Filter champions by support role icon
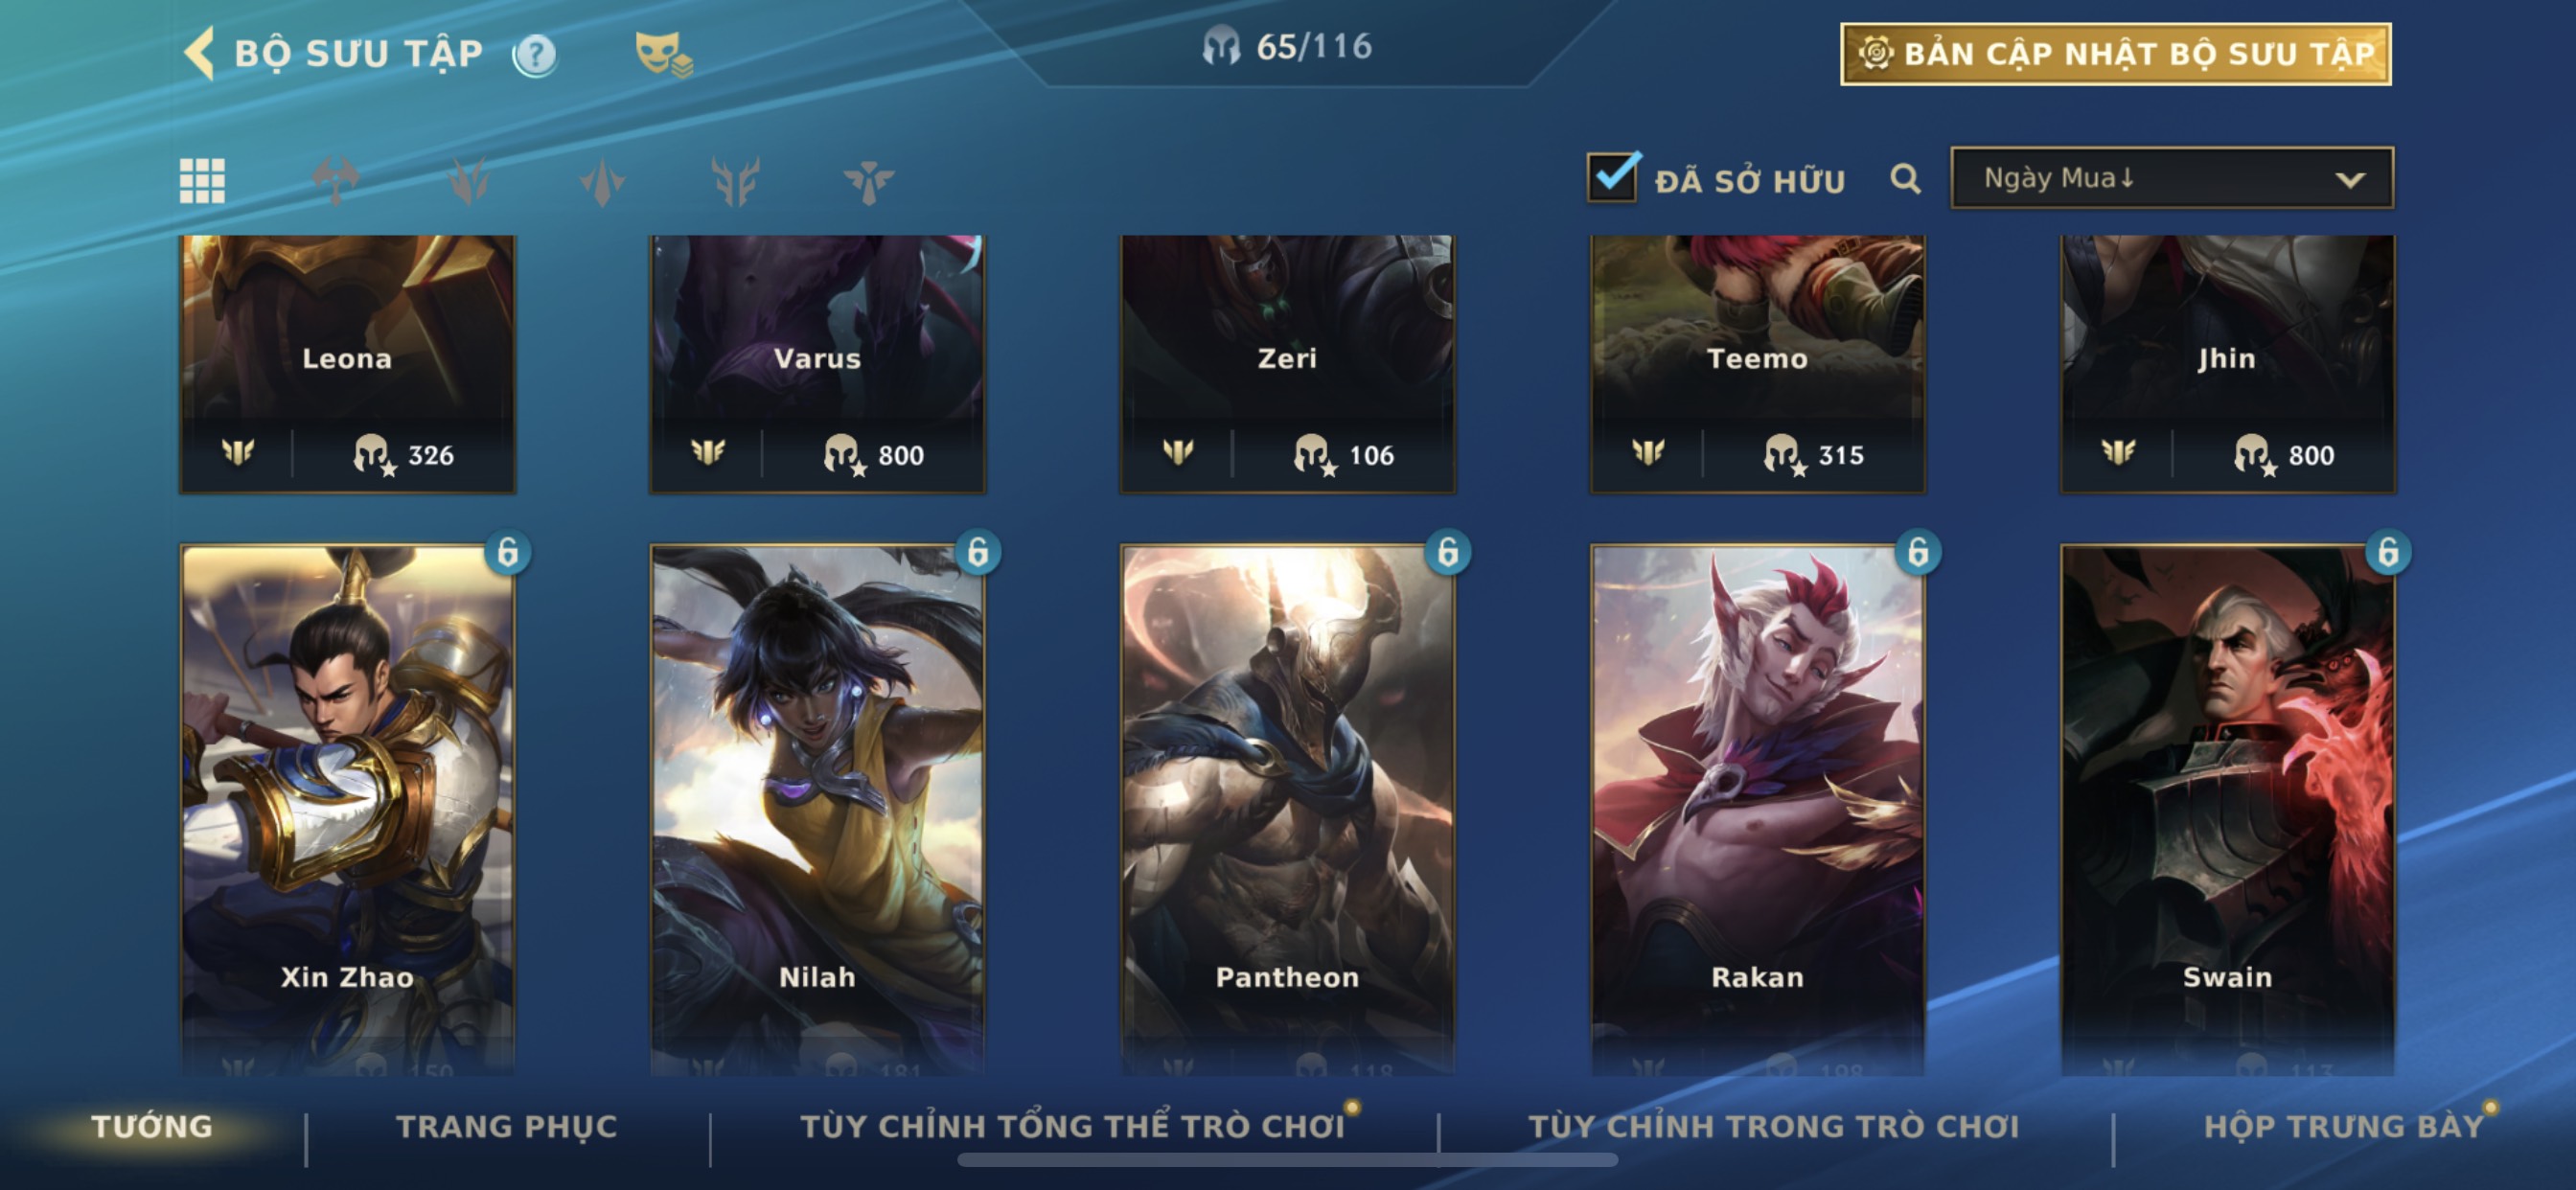Viewport: 2576px width, 1190px height. coord(868,181)
